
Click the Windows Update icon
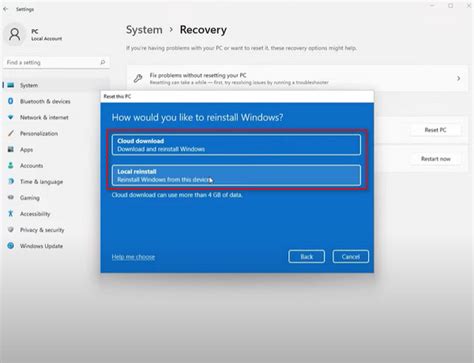11,246
